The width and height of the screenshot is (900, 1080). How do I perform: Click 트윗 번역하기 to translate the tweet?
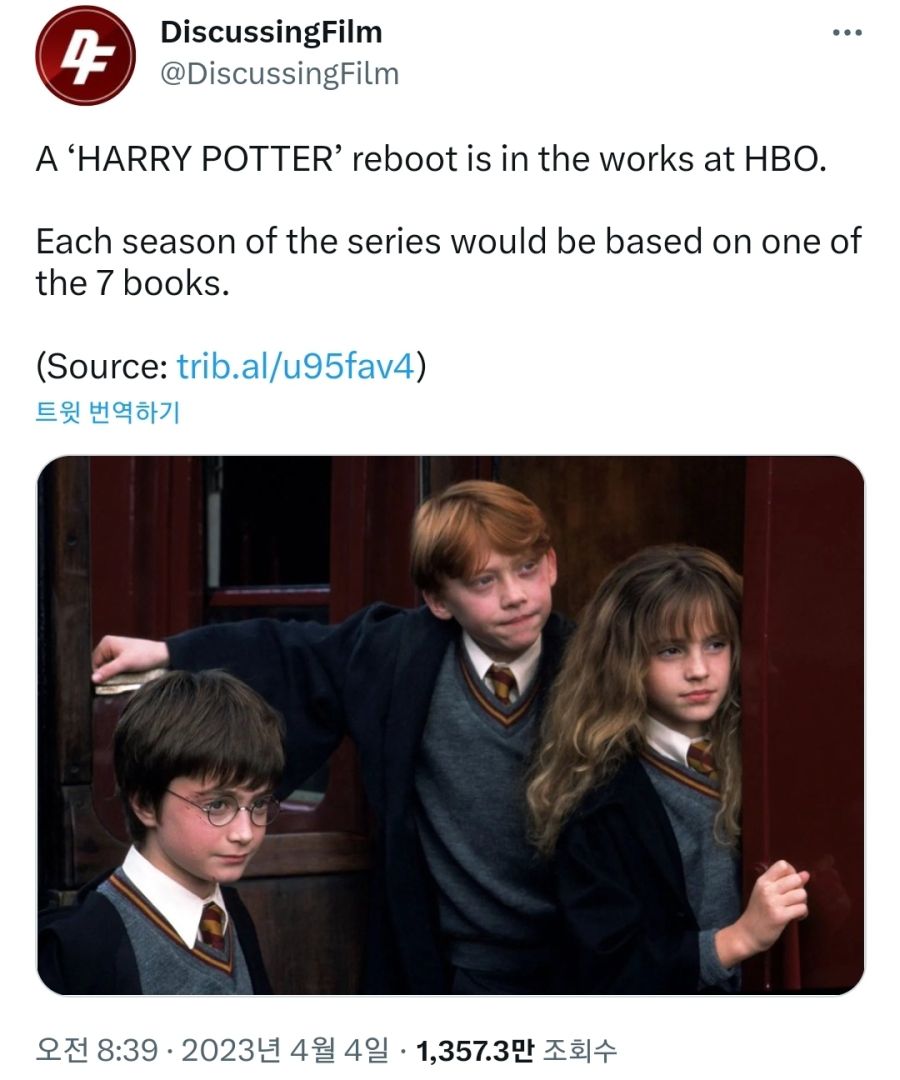point(107,412)
